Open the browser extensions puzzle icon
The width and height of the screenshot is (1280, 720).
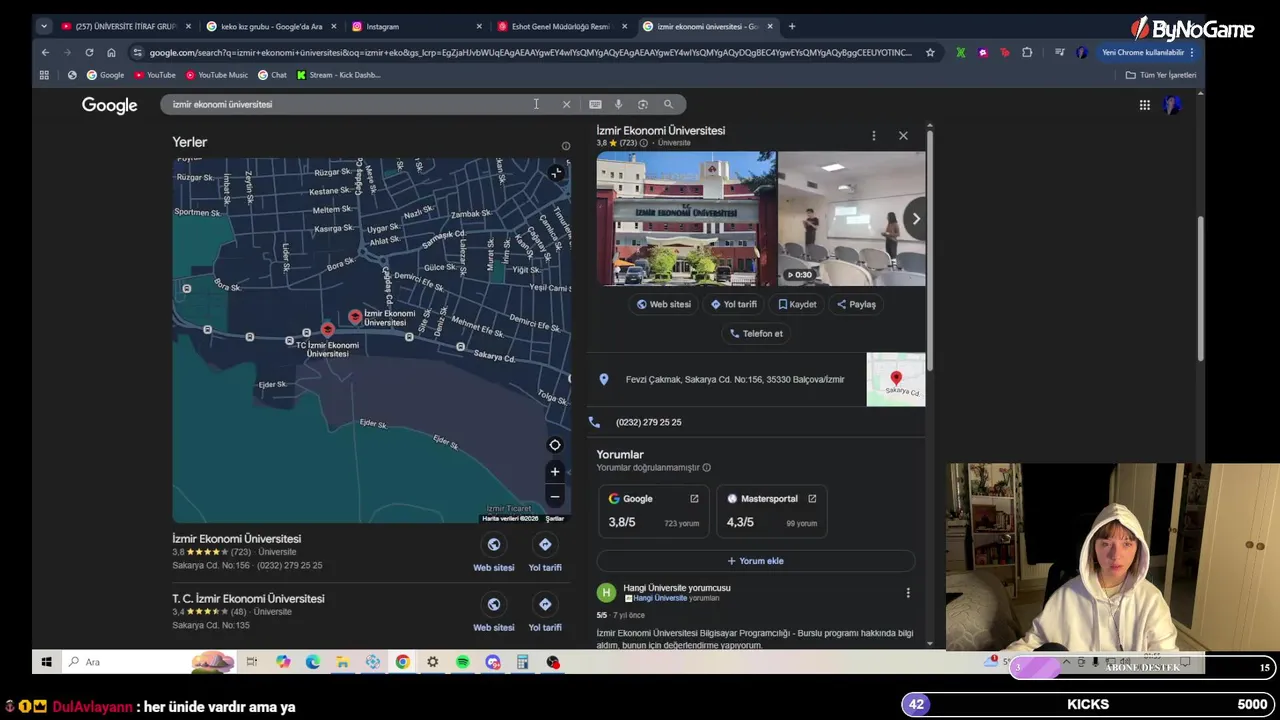click(1027, 52)
